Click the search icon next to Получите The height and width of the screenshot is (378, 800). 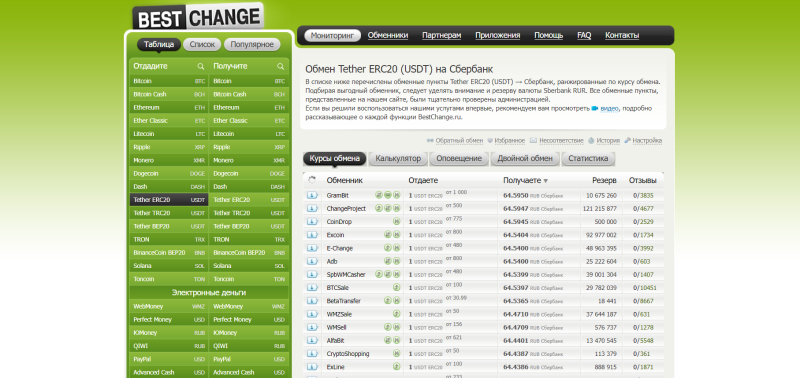pos(281,66)
